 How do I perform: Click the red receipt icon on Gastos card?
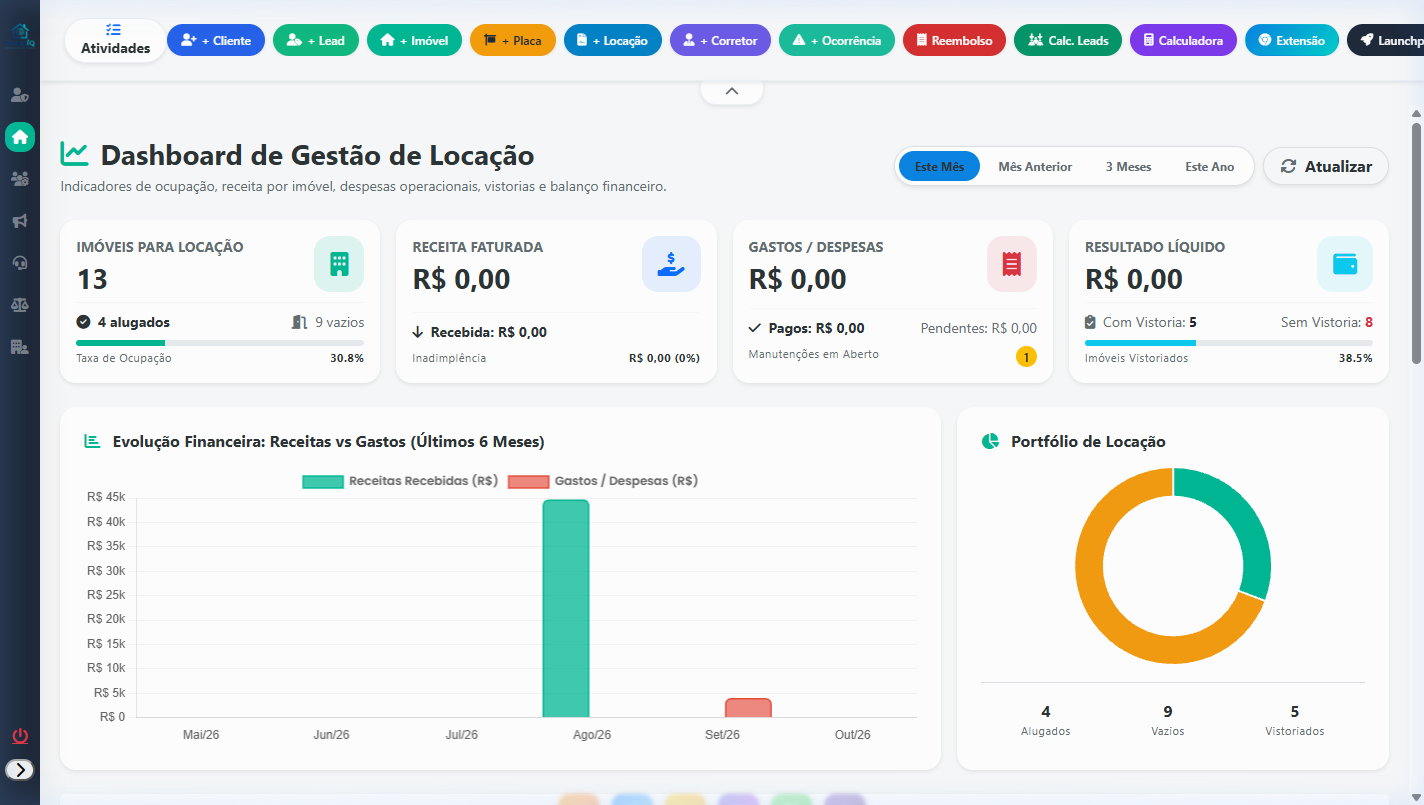point(1012,264)
